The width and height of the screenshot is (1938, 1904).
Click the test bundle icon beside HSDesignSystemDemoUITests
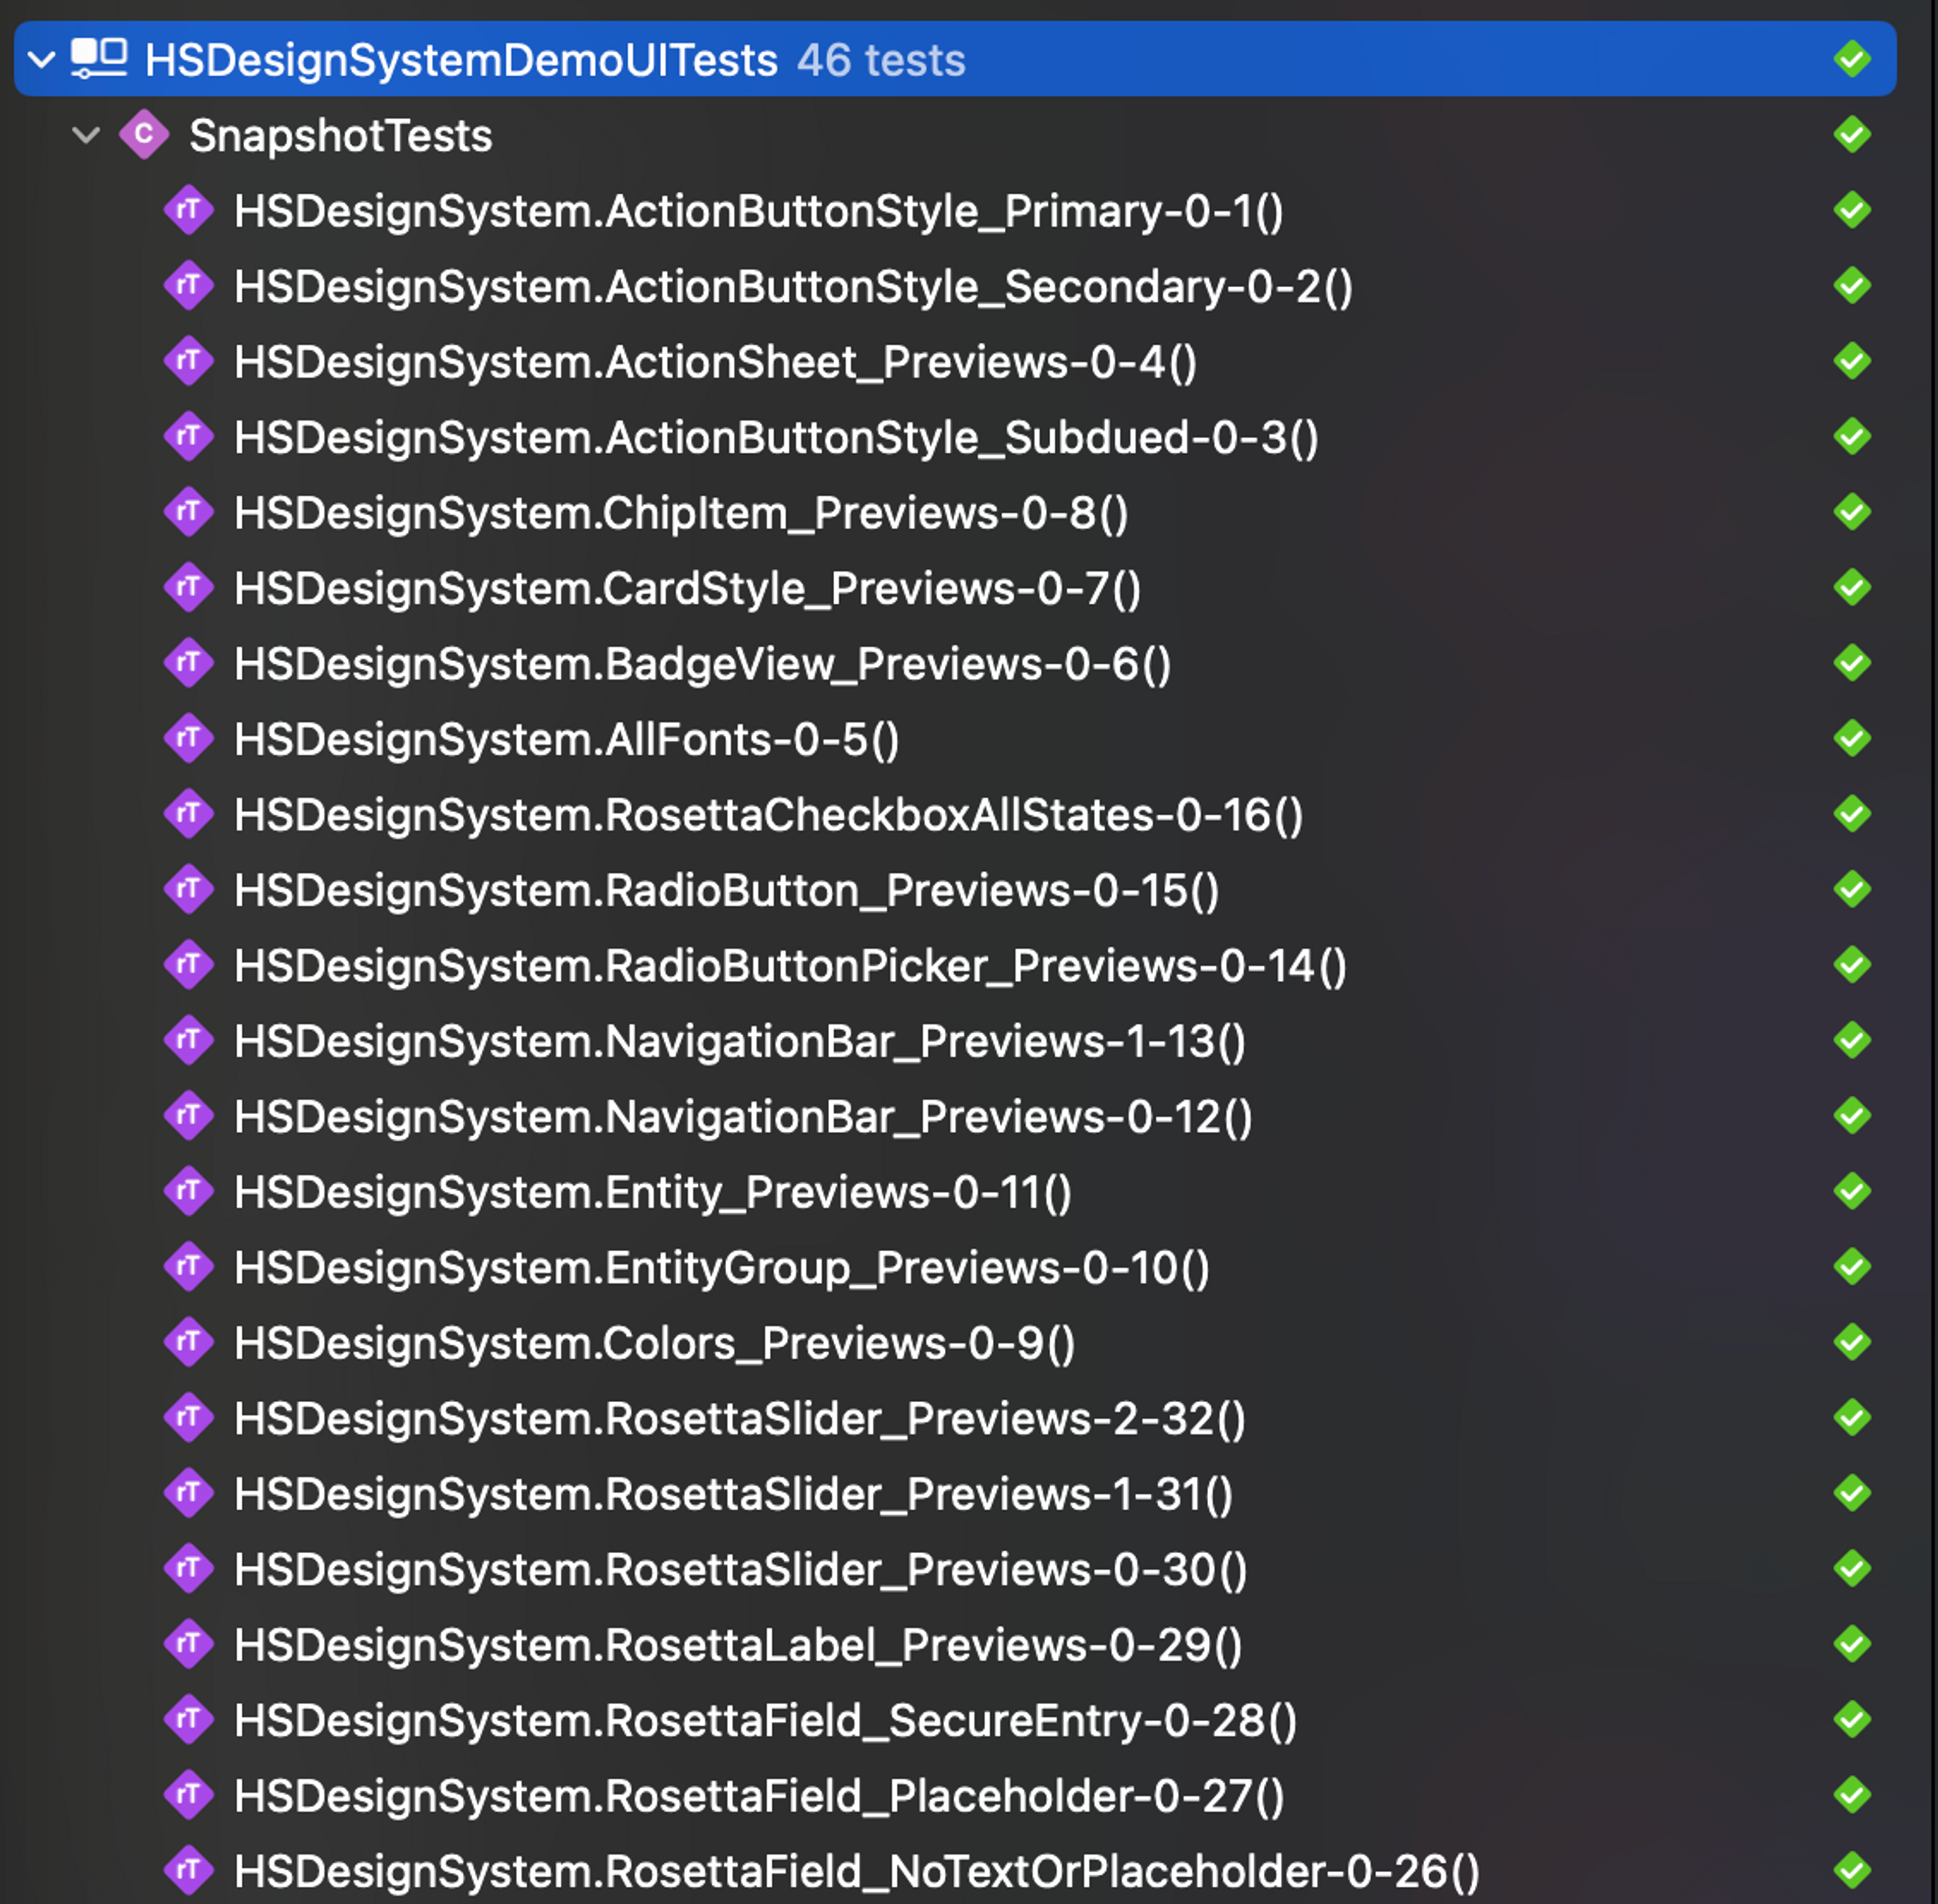pyautogui.click(x=98, y=60)
